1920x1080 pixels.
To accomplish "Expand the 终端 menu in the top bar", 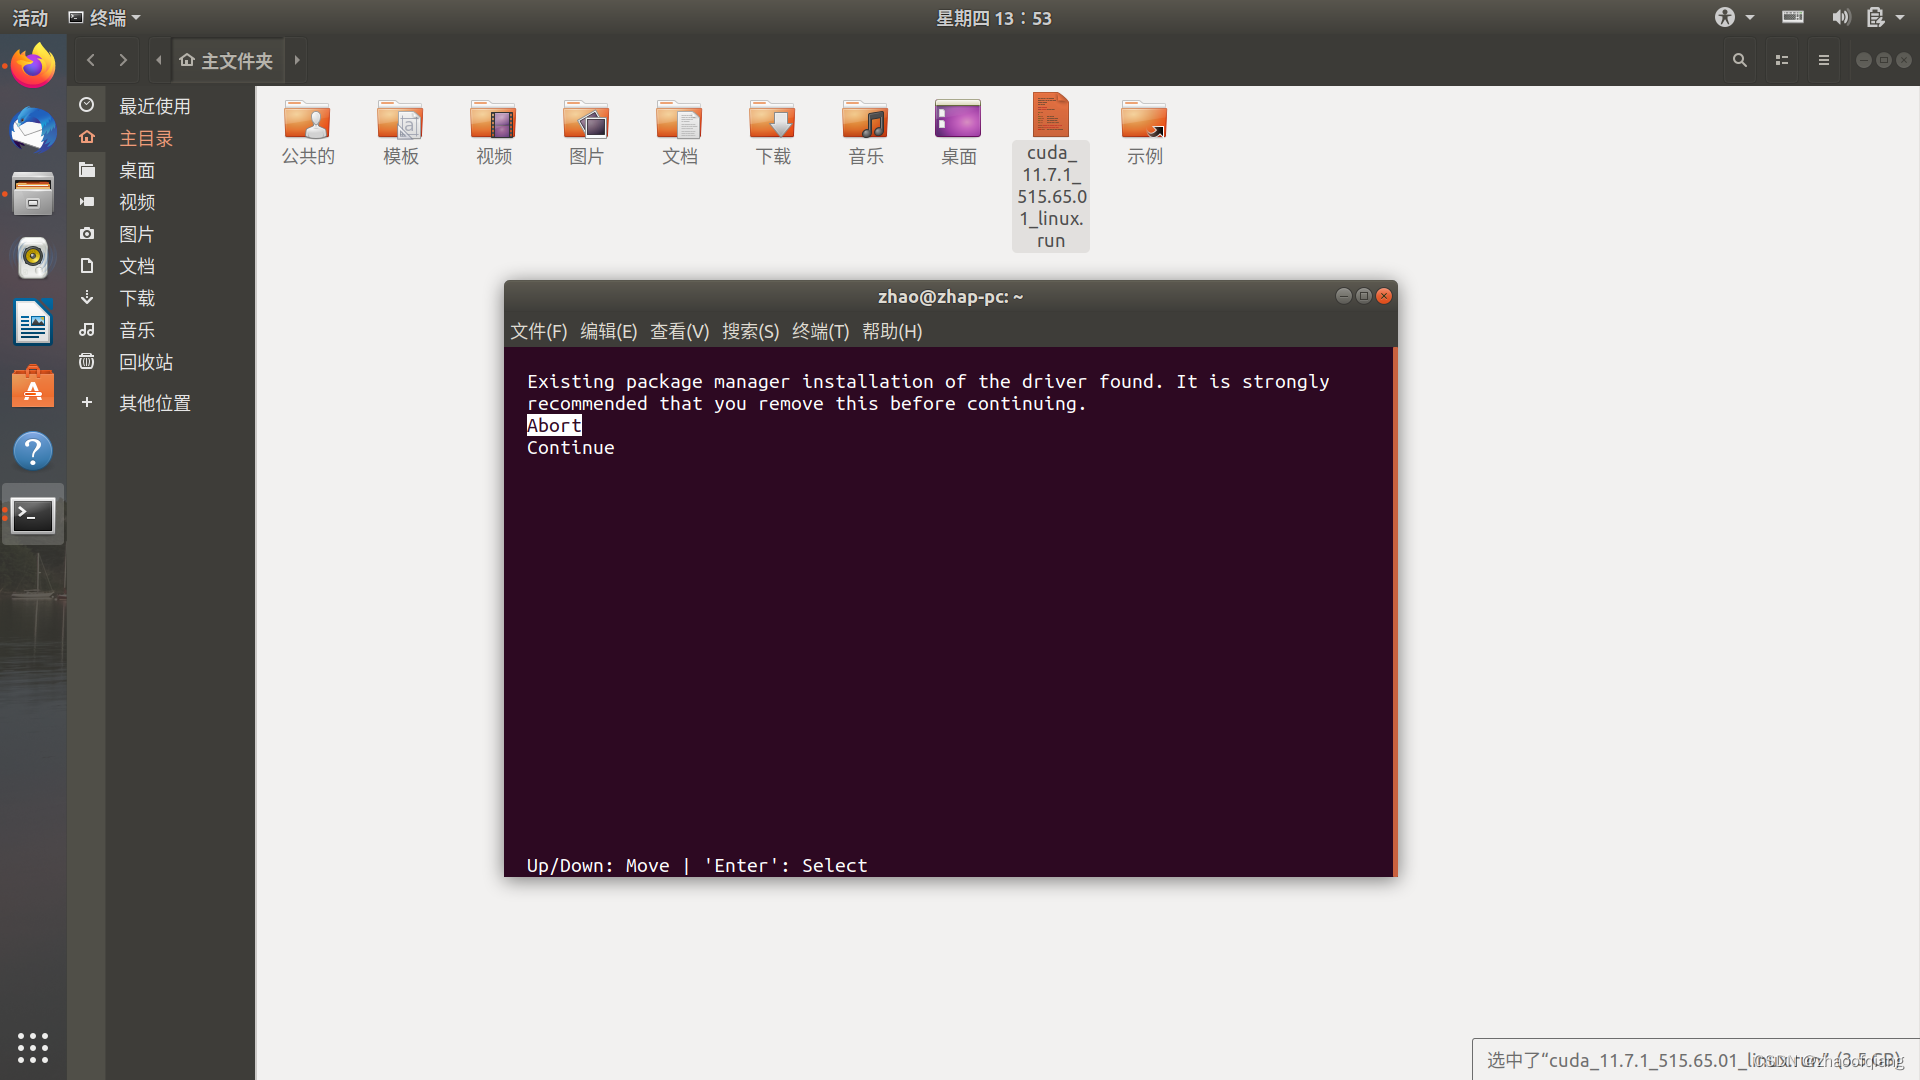I will click(104, 17).
